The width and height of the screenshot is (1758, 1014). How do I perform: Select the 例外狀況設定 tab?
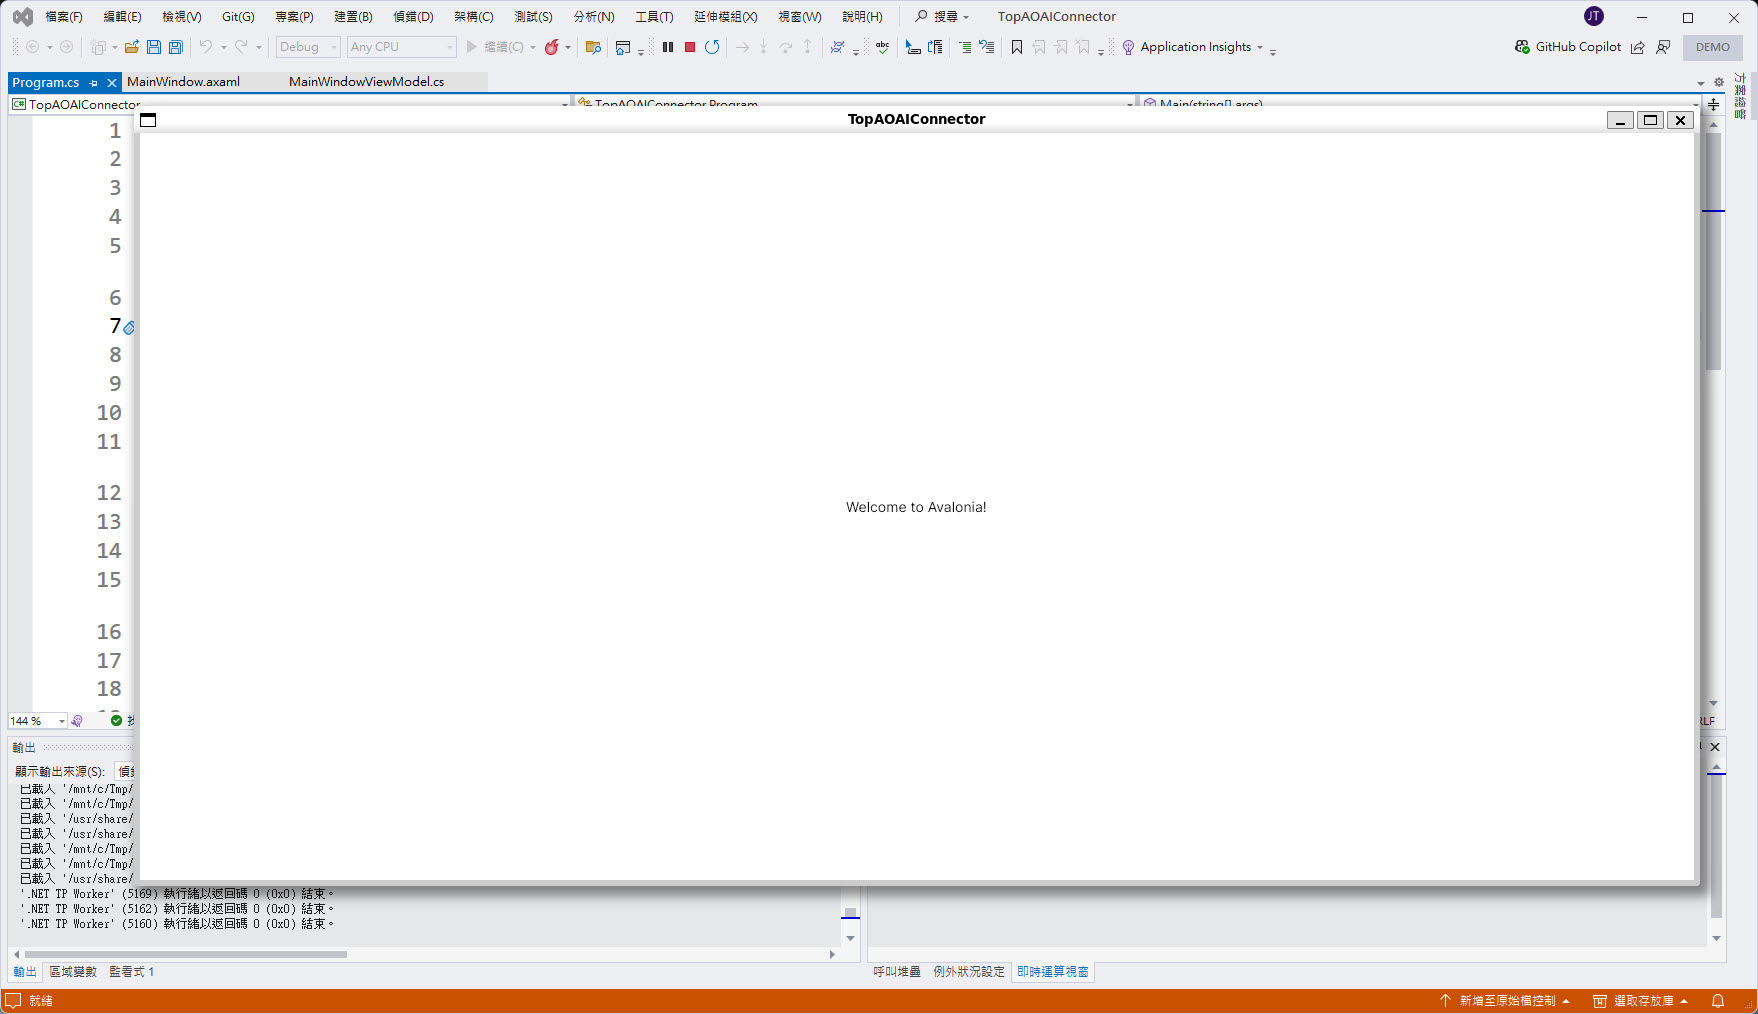coord(968,972)
